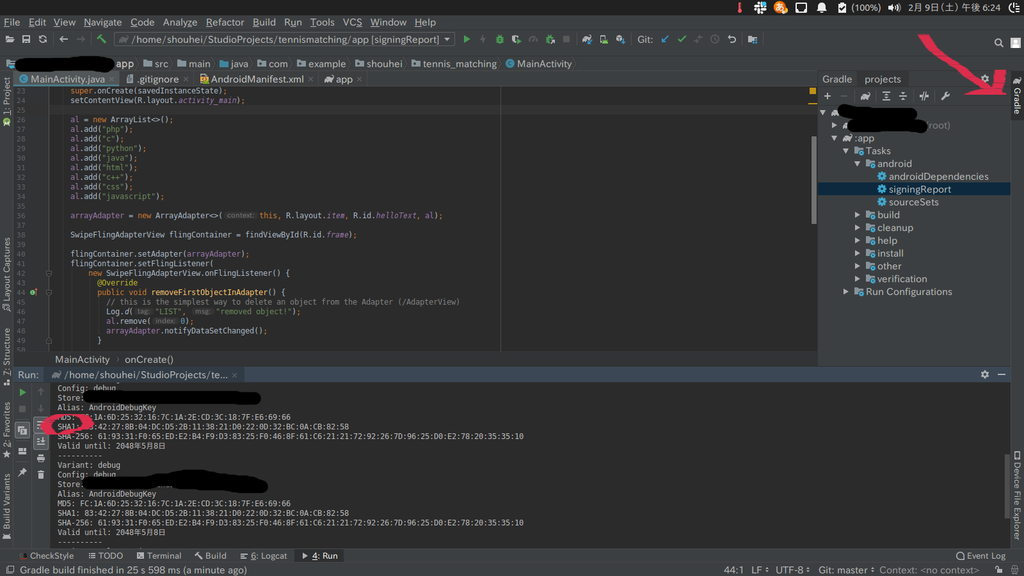Click the stop square in Run panel
The image size is (1024, 576).
22,409
